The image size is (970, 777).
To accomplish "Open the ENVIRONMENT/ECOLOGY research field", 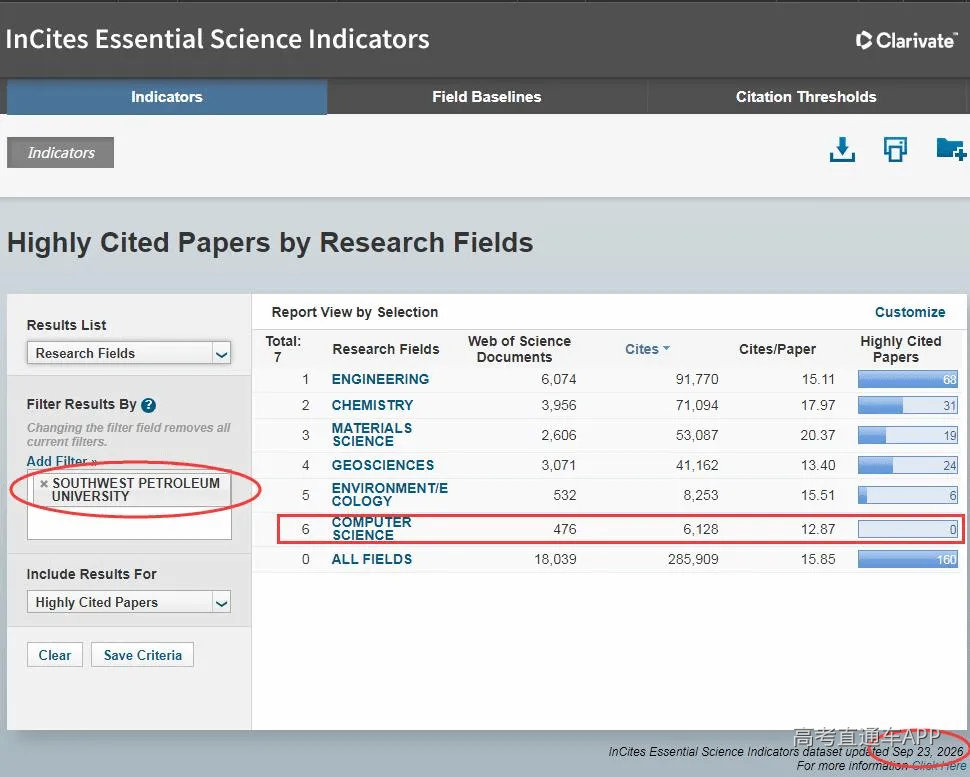I will pos(390,494).
